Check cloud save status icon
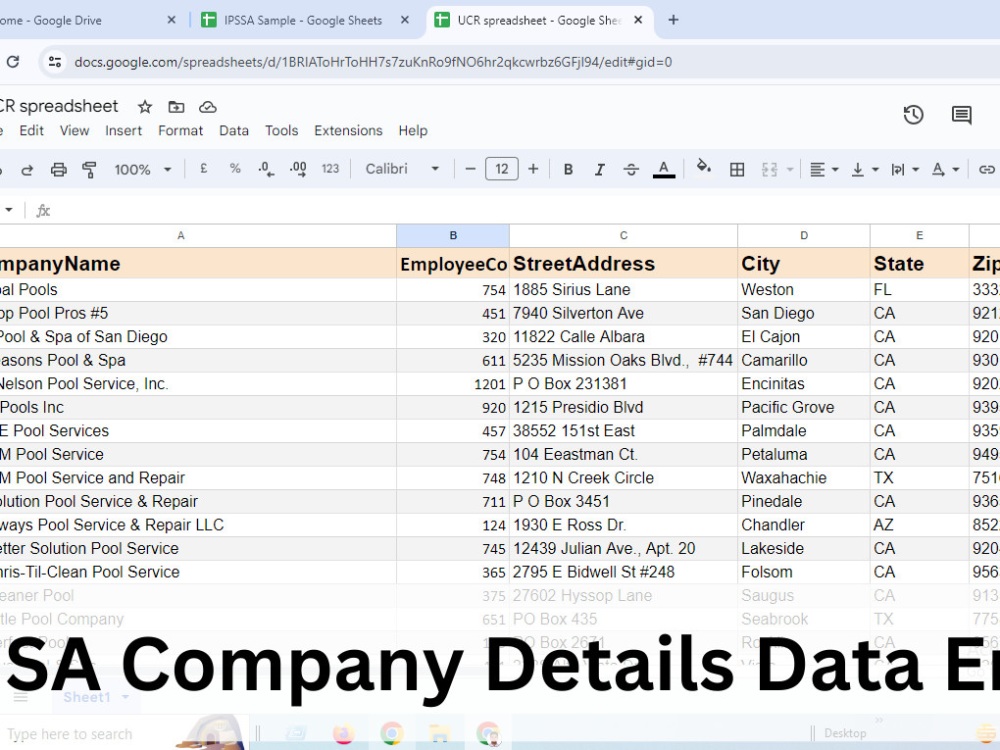Image resolution: width=1000 pixels, height=750 pixels. tap(208, 107)
